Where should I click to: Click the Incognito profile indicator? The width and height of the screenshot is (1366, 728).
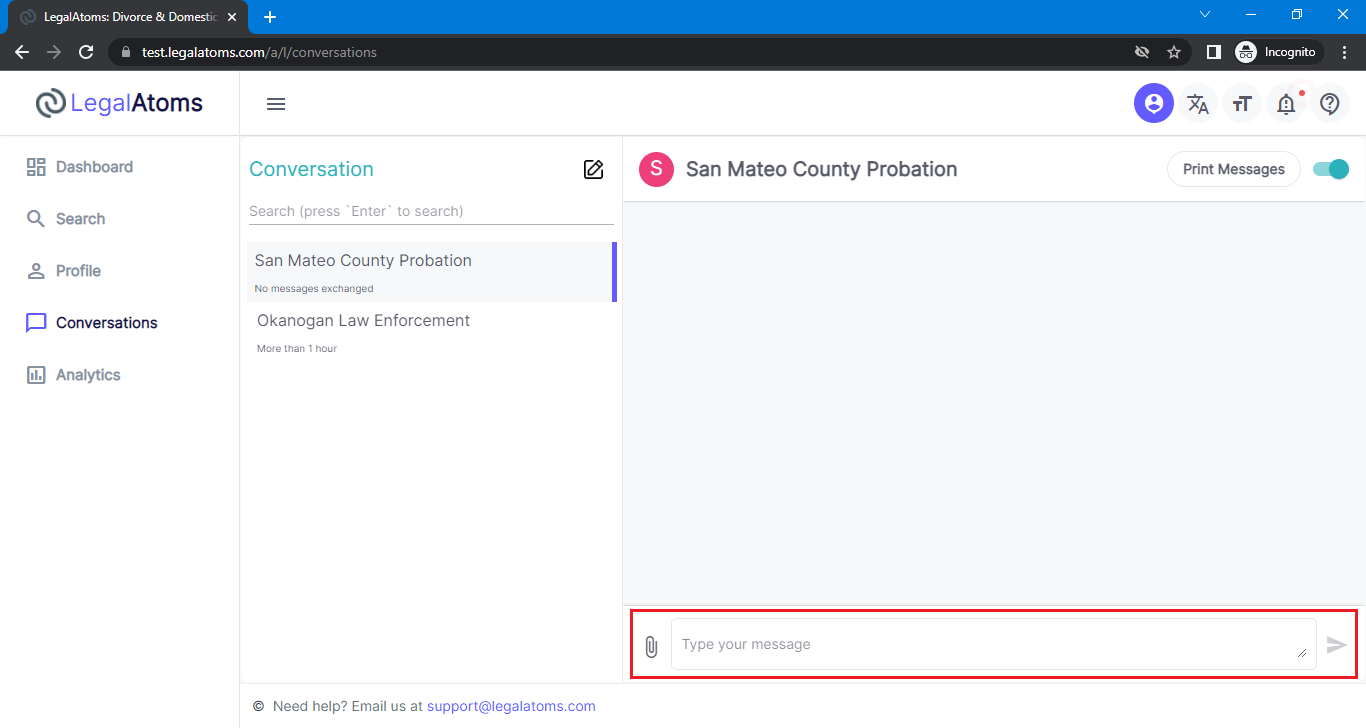(x=1279, y=52)
